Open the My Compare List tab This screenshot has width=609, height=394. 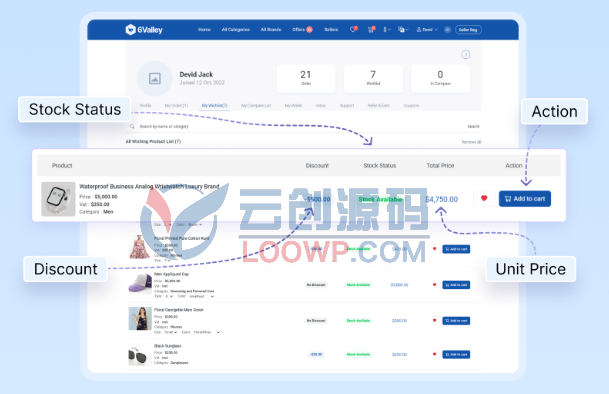pyautogui.click(x=256, y=106)
